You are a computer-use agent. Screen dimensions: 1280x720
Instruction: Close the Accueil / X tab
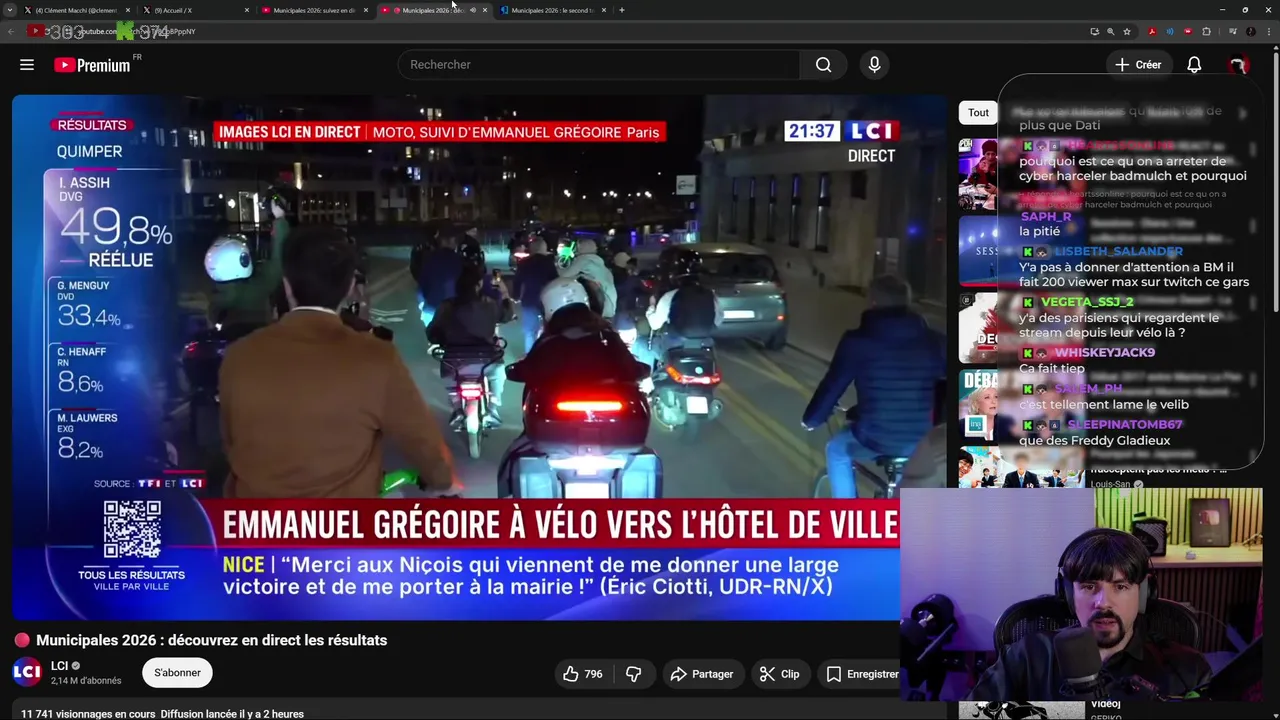pyautogui.click(x=246, y=10)
